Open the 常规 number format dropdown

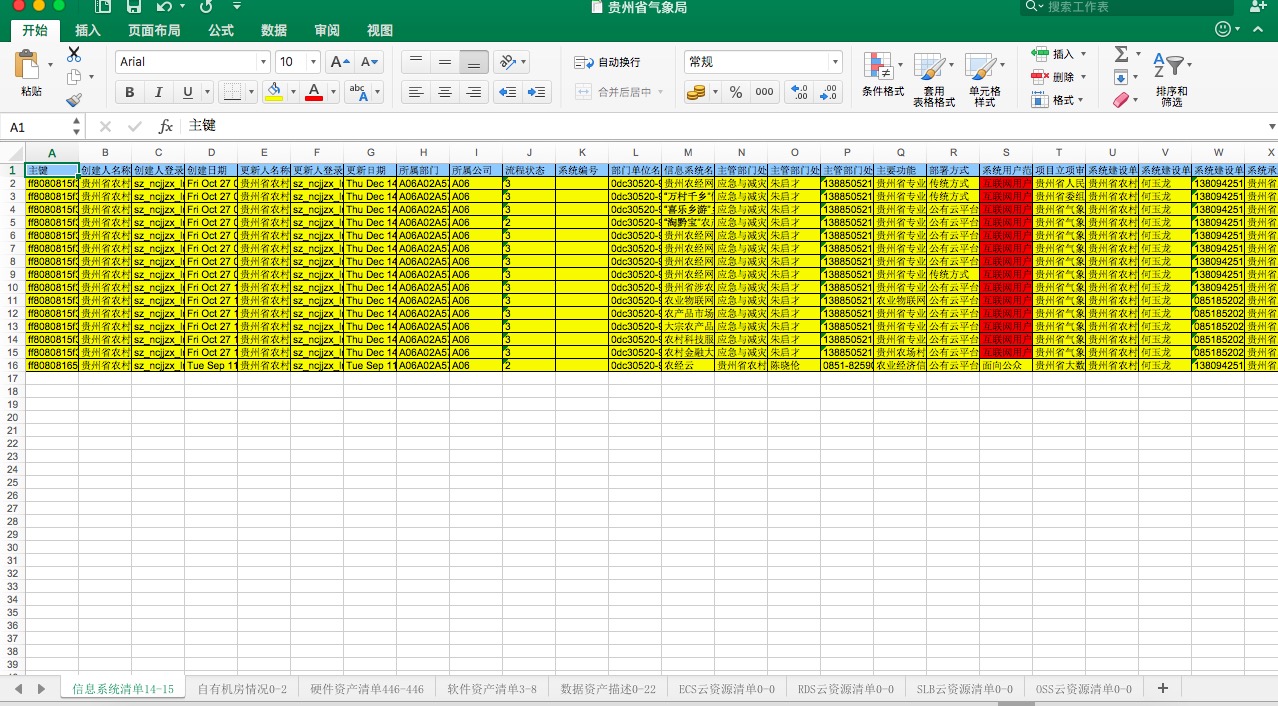836,61
